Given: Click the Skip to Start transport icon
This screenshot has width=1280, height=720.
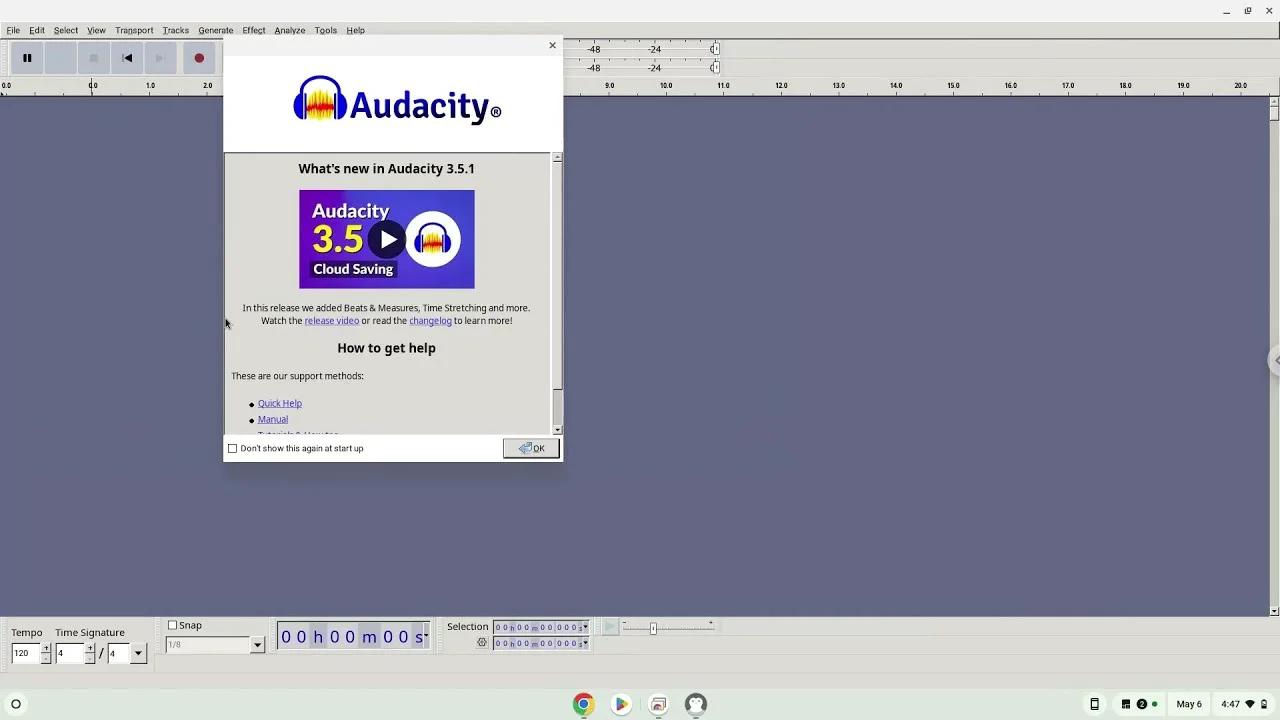Looking at the screenshot, I should click(x=127, y=58).
